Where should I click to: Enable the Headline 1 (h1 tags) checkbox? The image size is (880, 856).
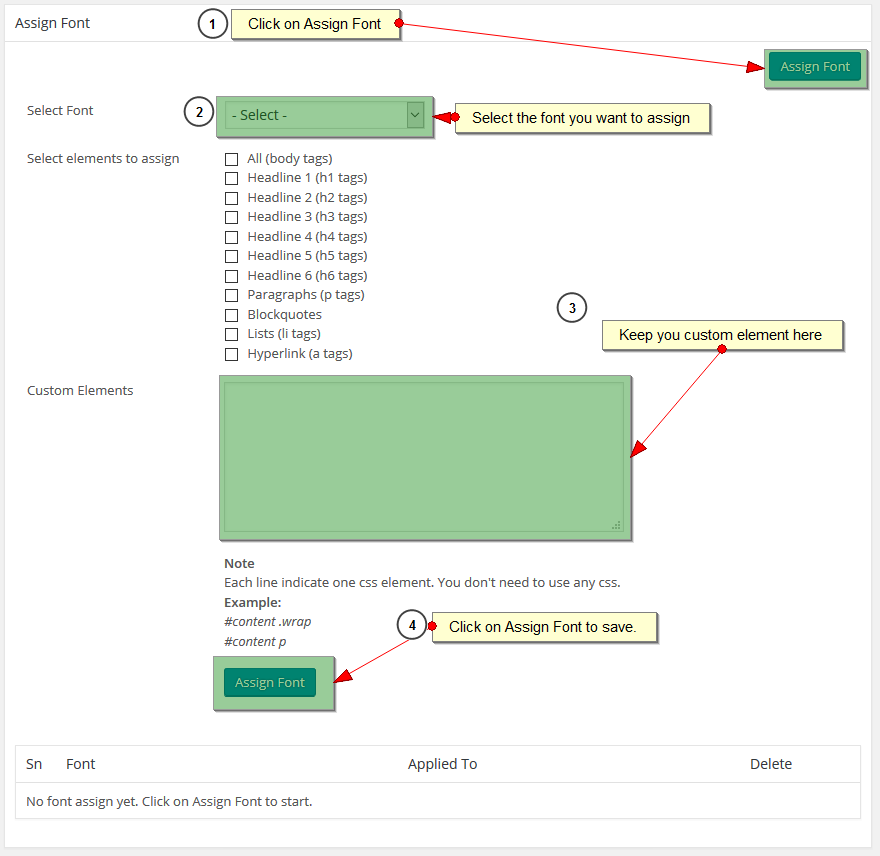231,178
